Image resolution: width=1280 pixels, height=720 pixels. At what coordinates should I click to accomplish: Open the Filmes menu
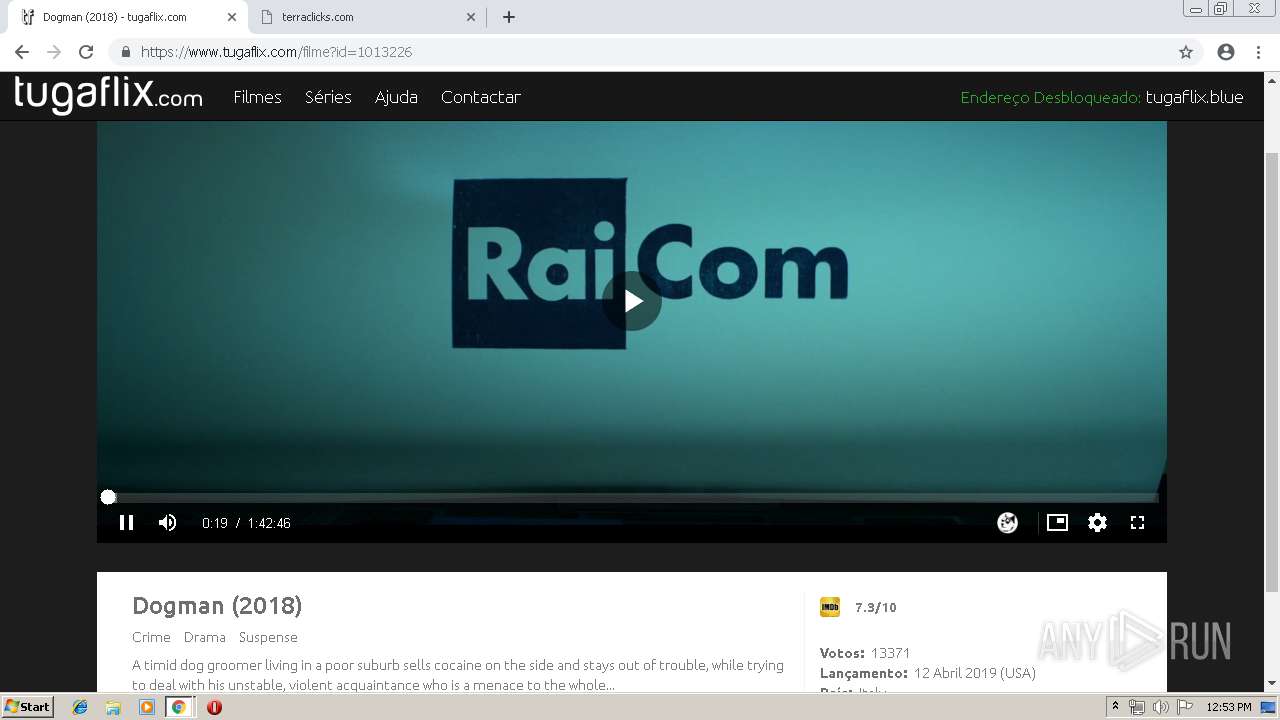tap(257, 97)
